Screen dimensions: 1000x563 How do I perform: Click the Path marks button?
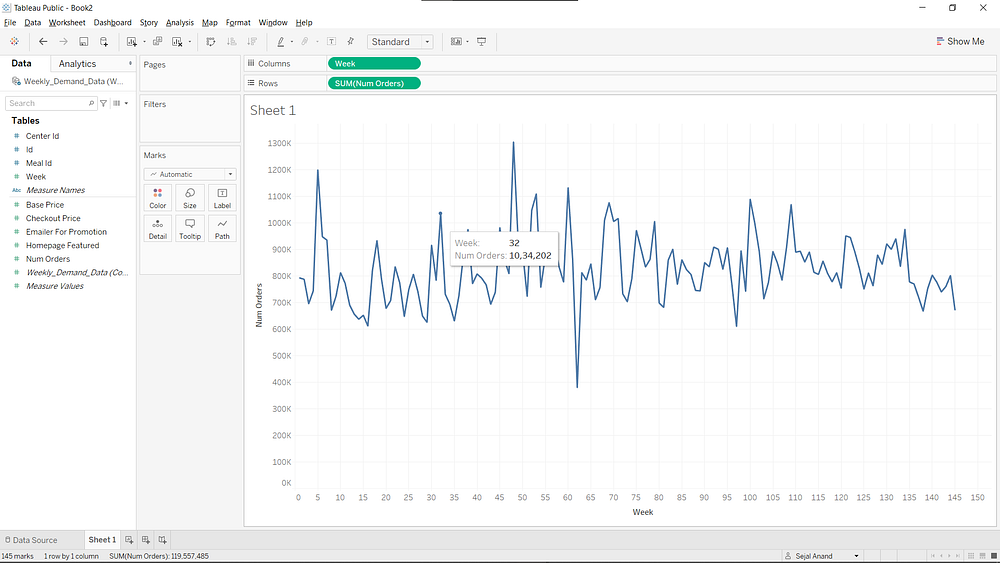[221, 229]
